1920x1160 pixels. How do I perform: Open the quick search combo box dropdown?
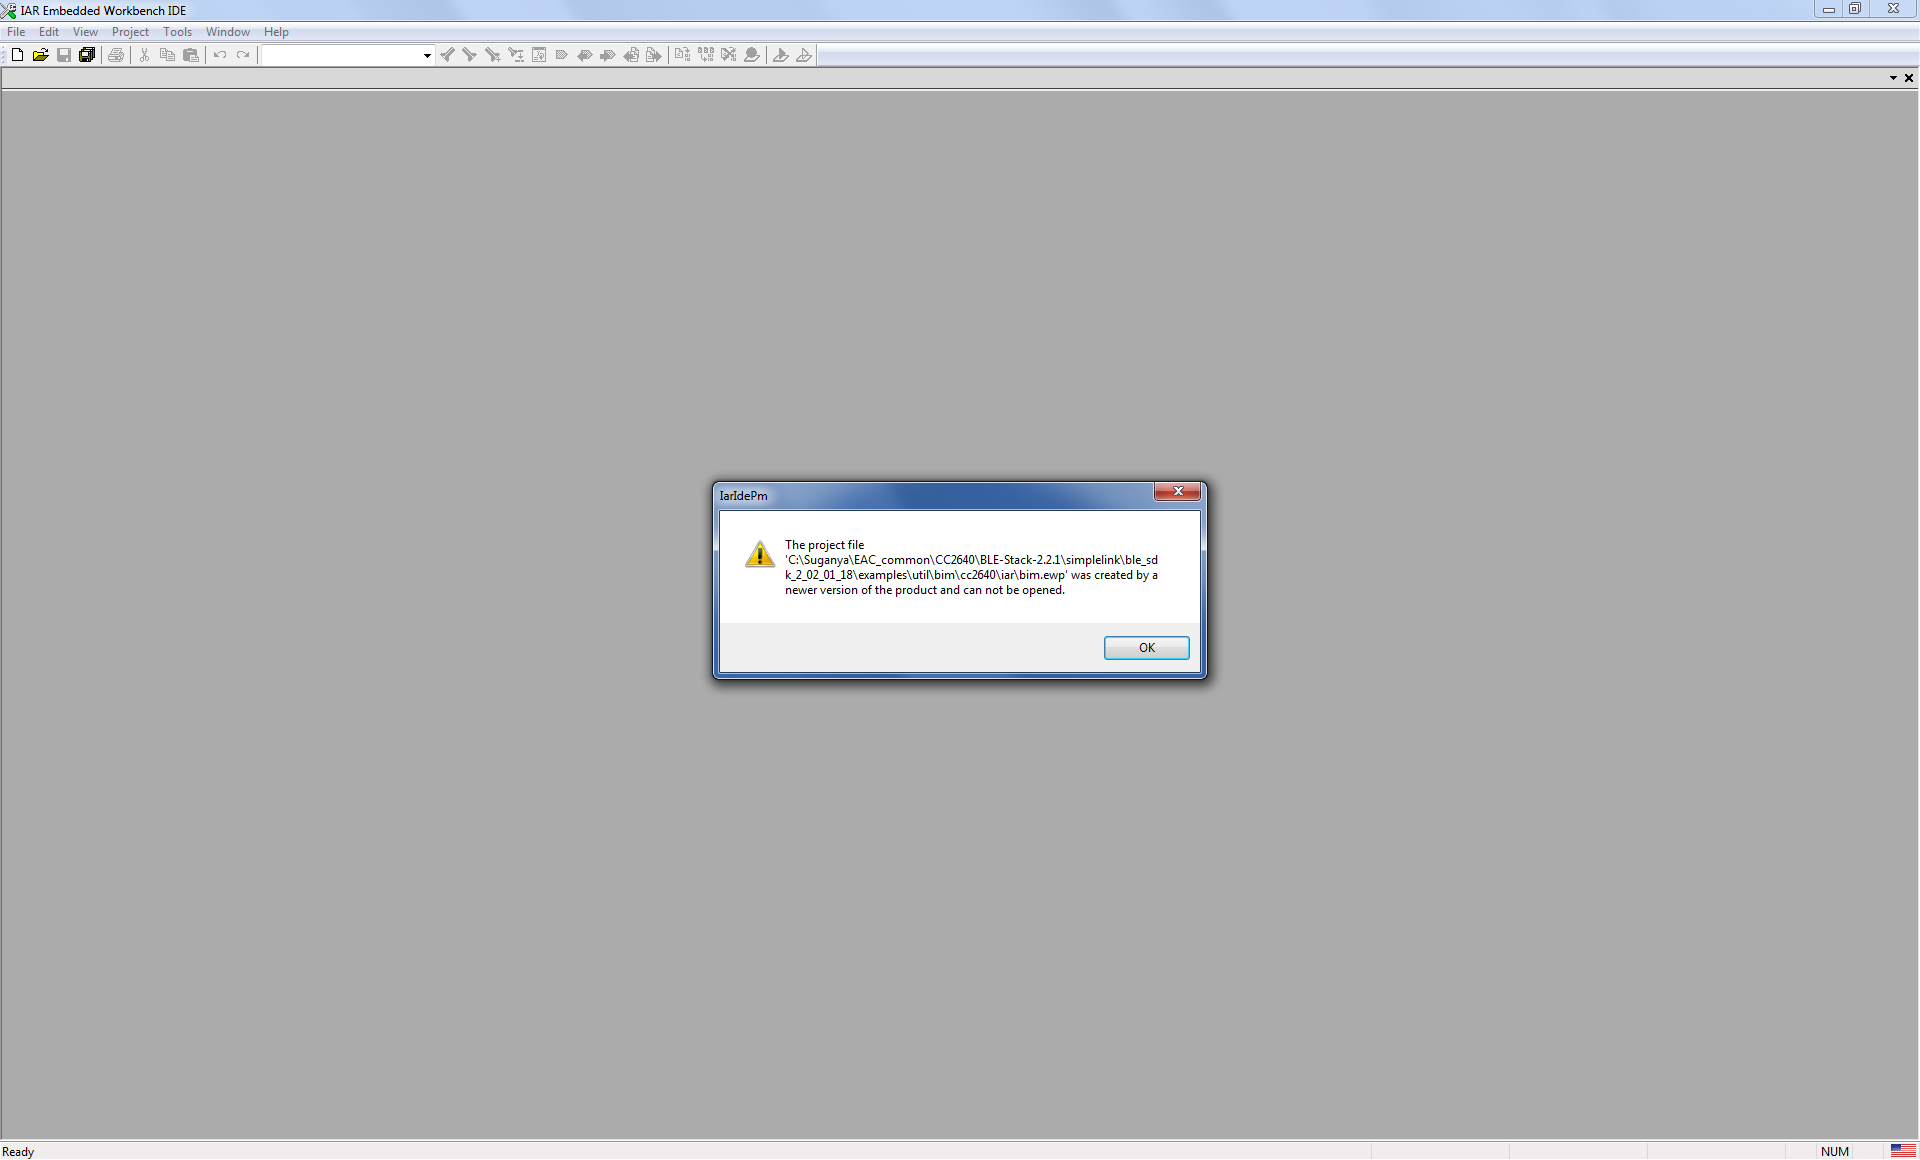pos(427,56)
